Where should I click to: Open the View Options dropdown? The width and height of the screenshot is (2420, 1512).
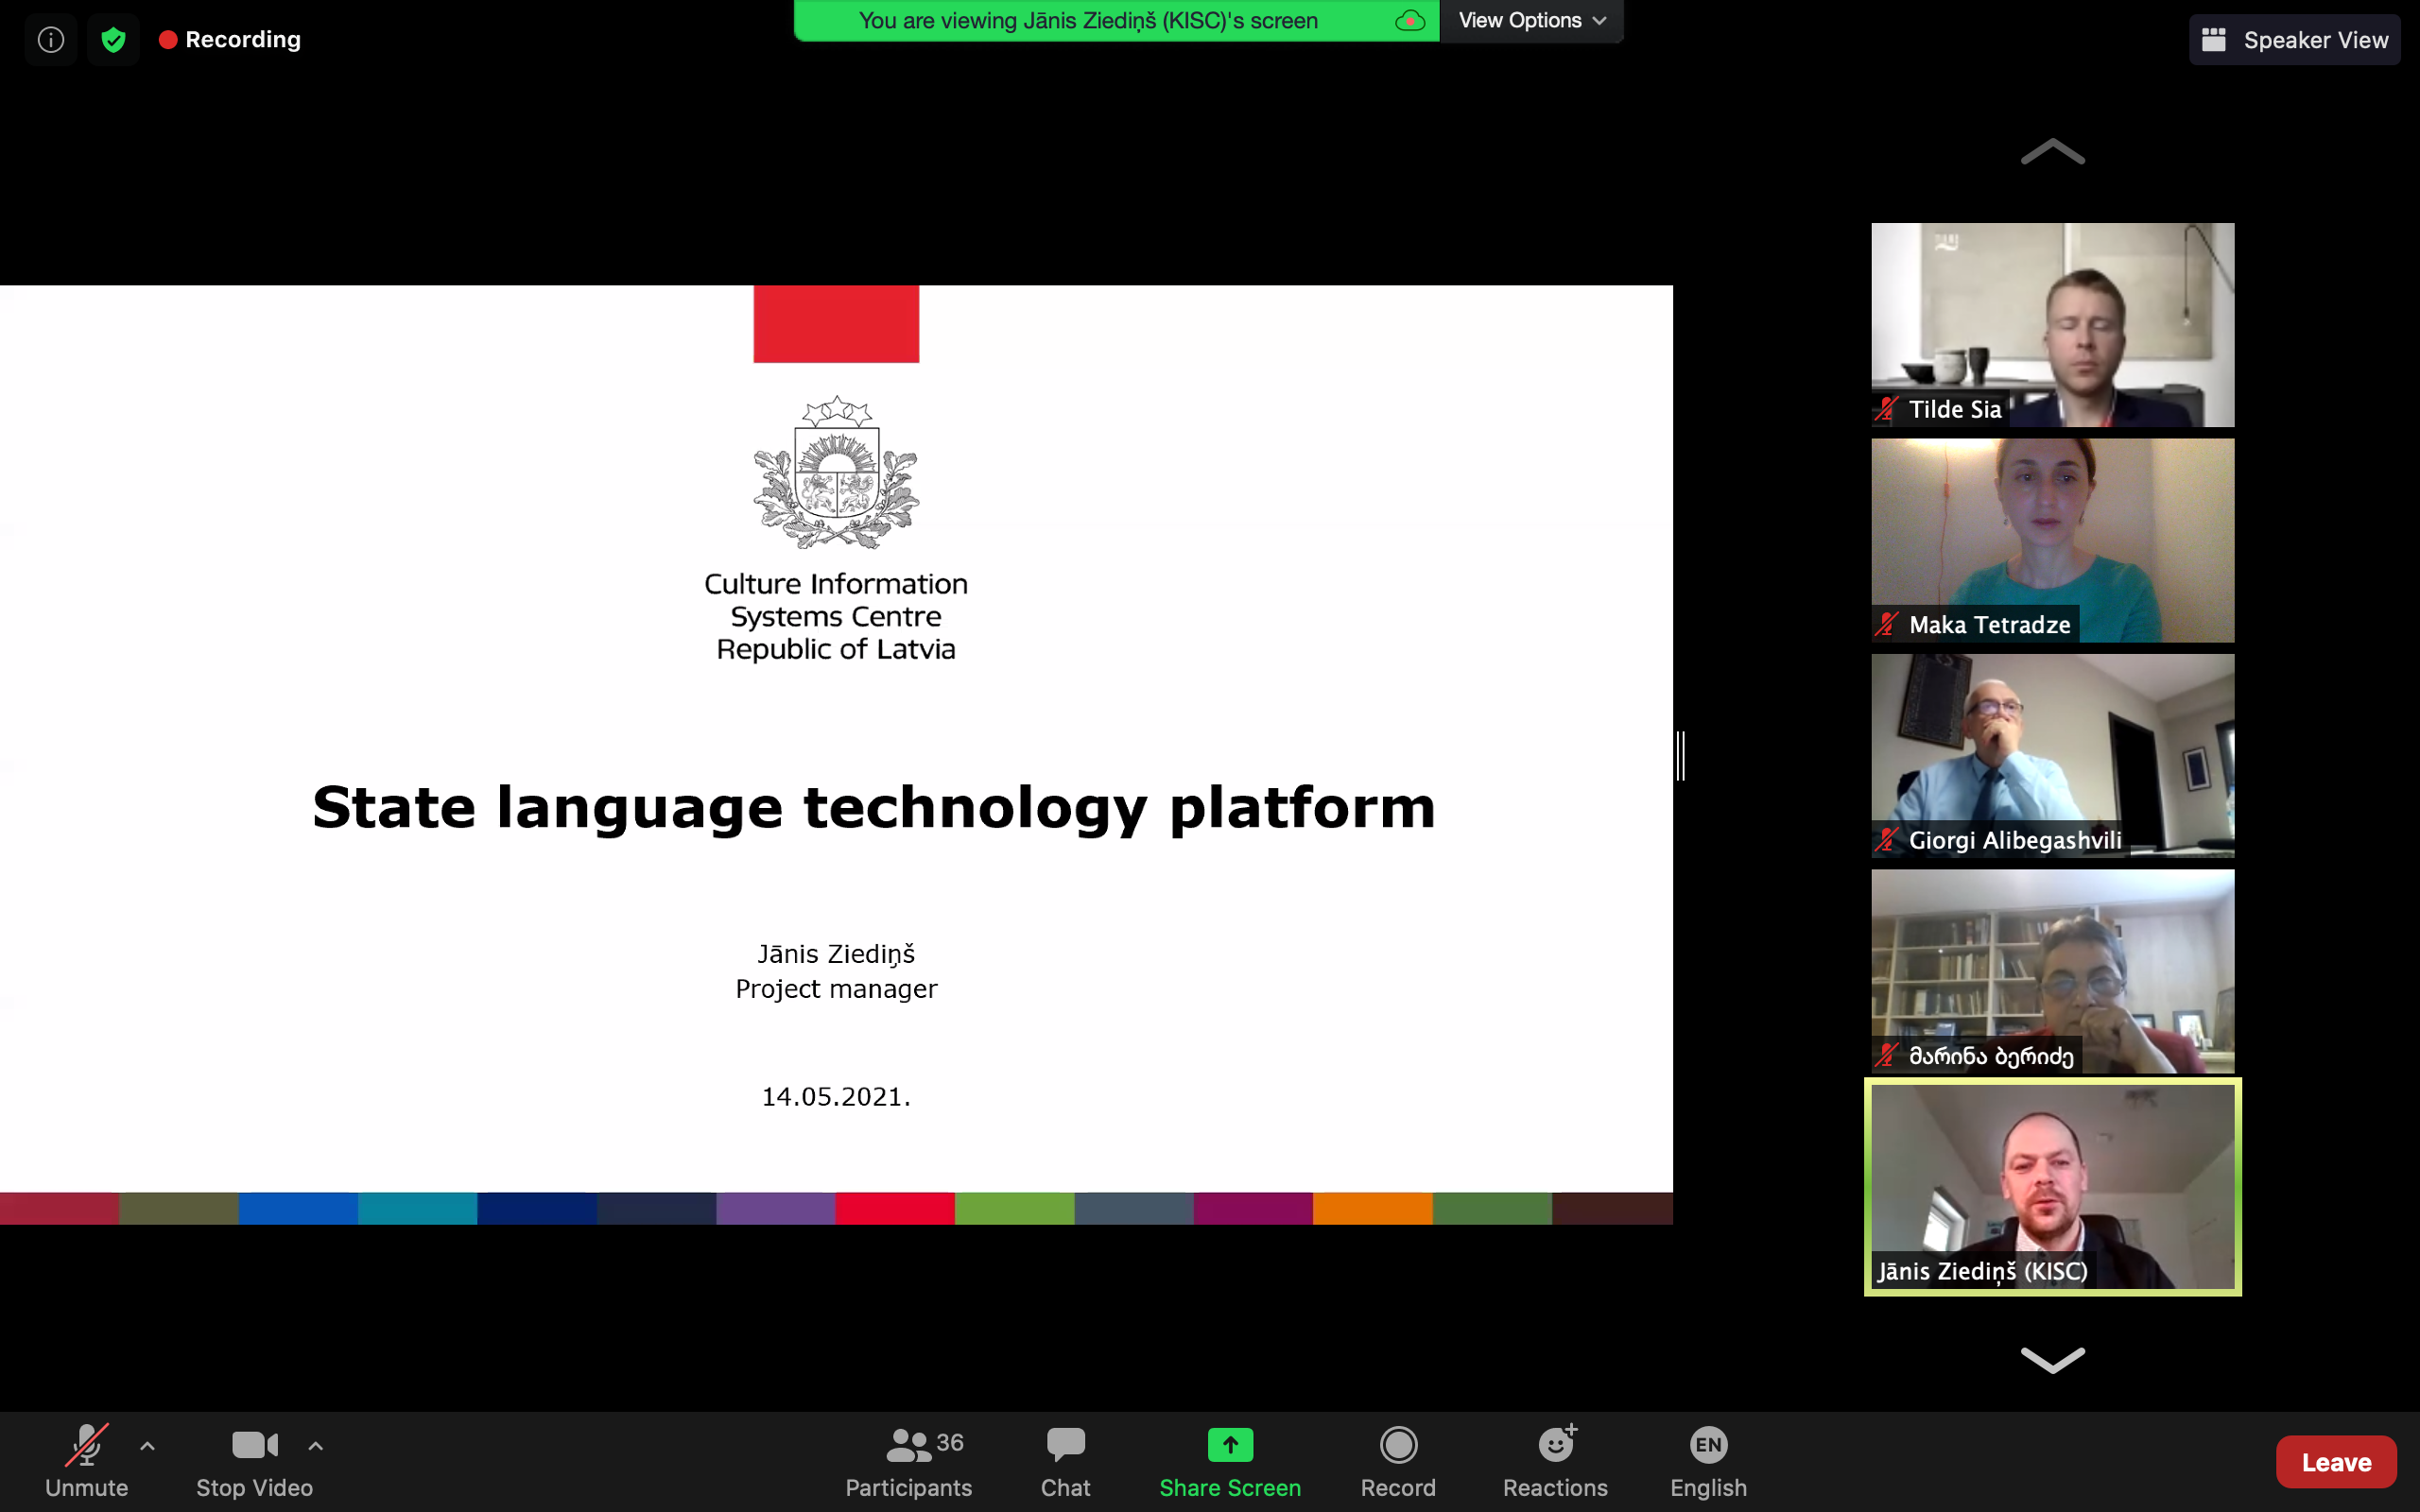1531,20
